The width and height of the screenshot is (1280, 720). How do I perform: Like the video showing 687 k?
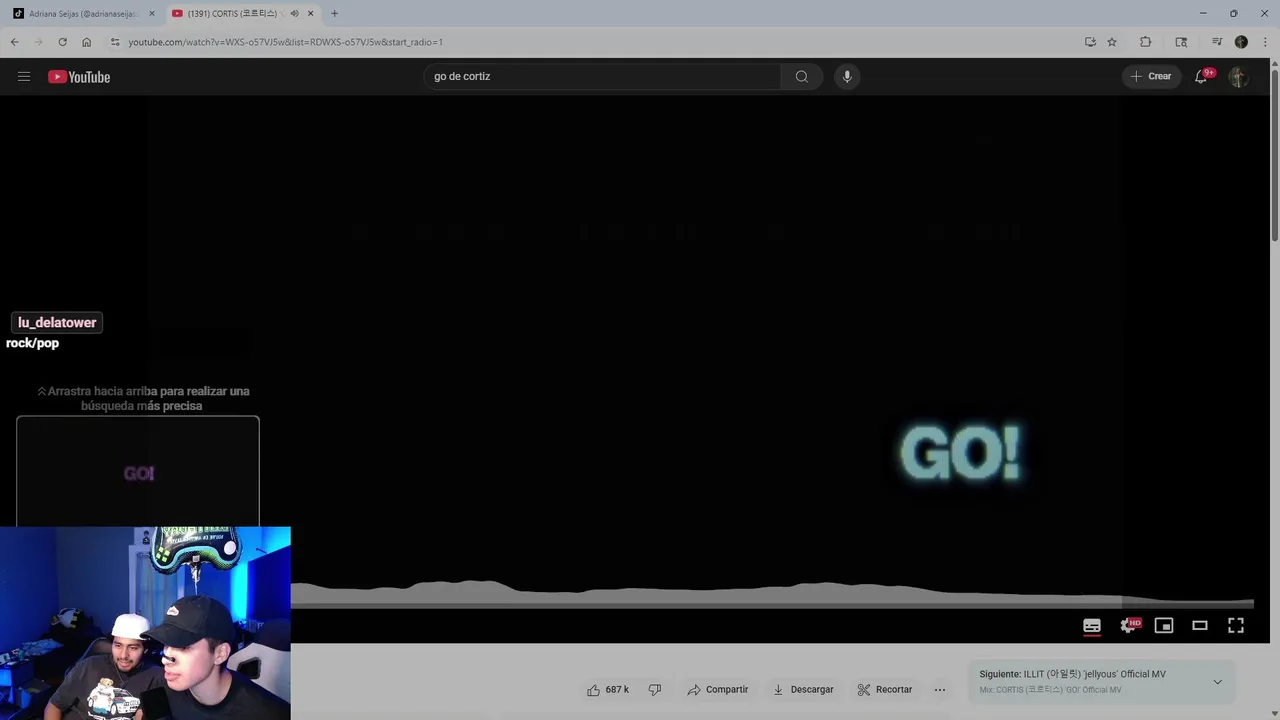click(608, 689)
